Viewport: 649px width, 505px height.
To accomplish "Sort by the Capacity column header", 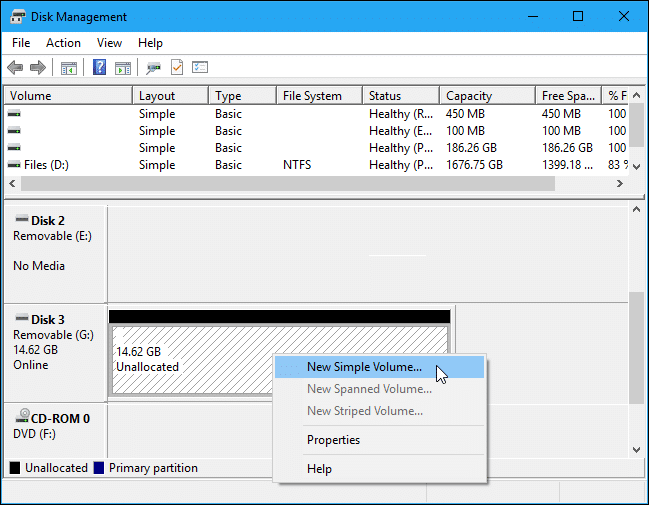I will tap(469, 96).
